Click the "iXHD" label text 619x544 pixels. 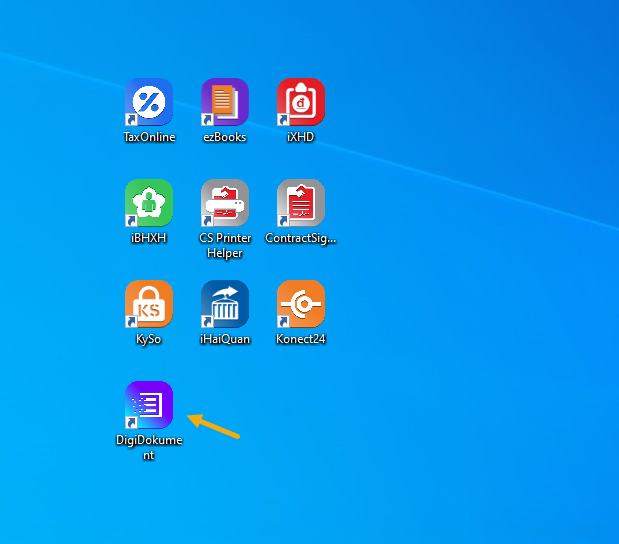click(300, 137)
